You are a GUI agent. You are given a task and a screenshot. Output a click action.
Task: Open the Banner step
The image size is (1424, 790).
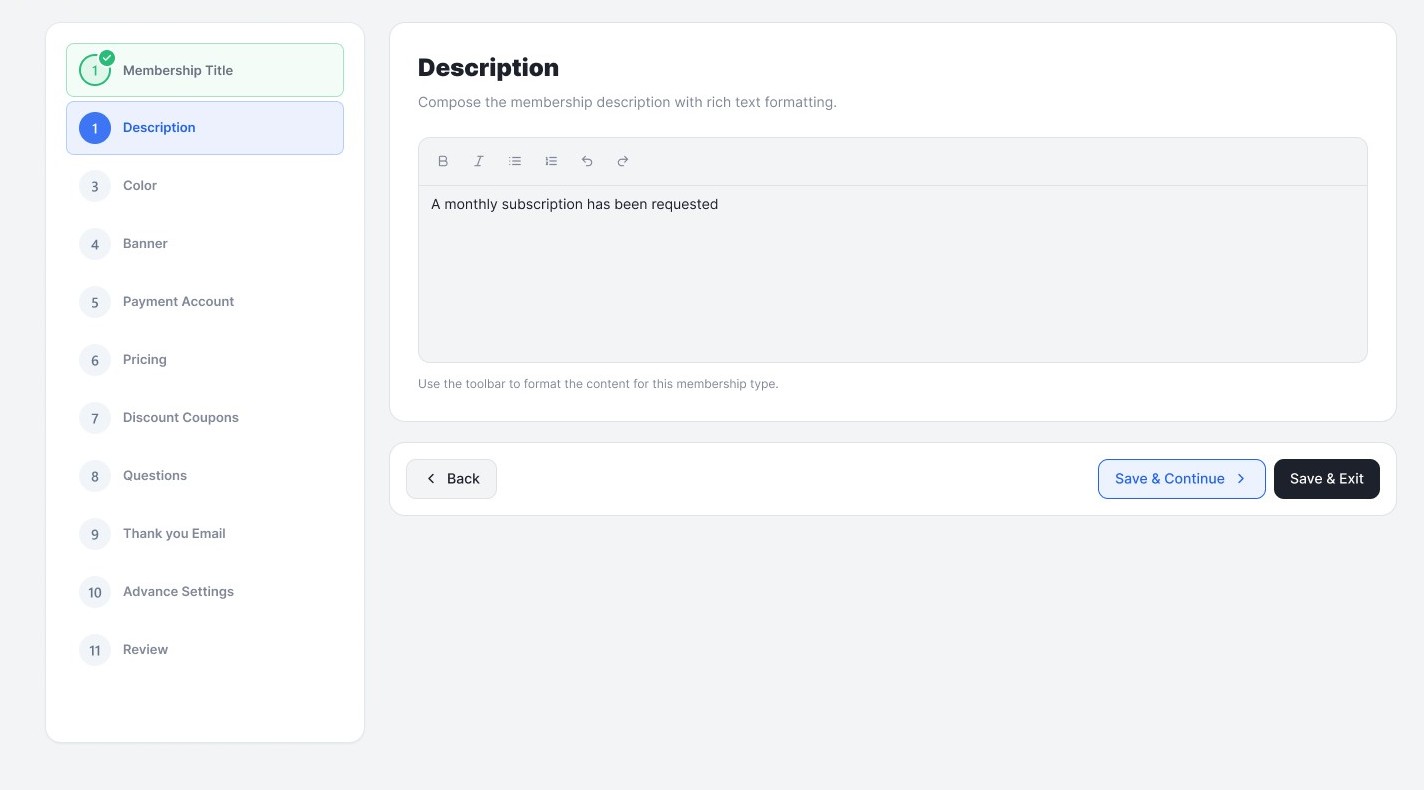coord(205,244)
